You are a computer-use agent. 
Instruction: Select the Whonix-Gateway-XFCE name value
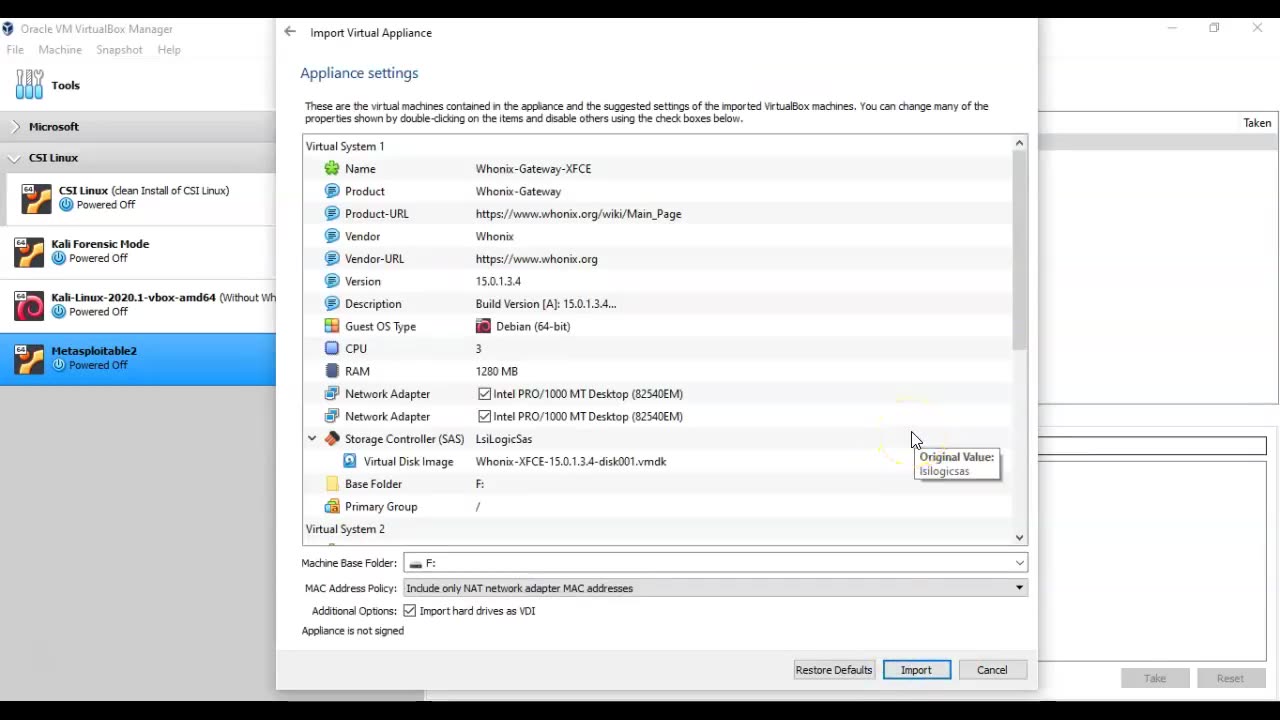coord(533,169)
